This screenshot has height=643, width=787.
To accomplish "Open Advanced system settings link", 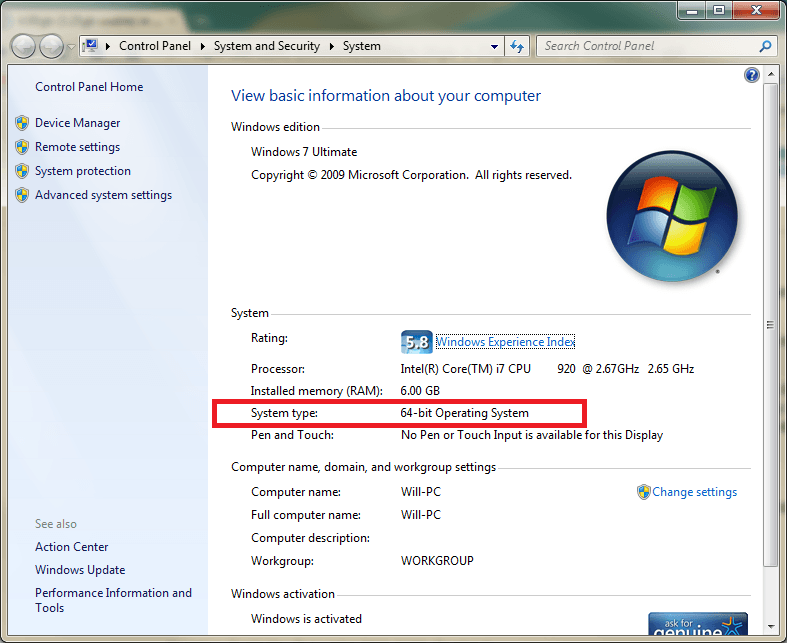I will (103, 195).
